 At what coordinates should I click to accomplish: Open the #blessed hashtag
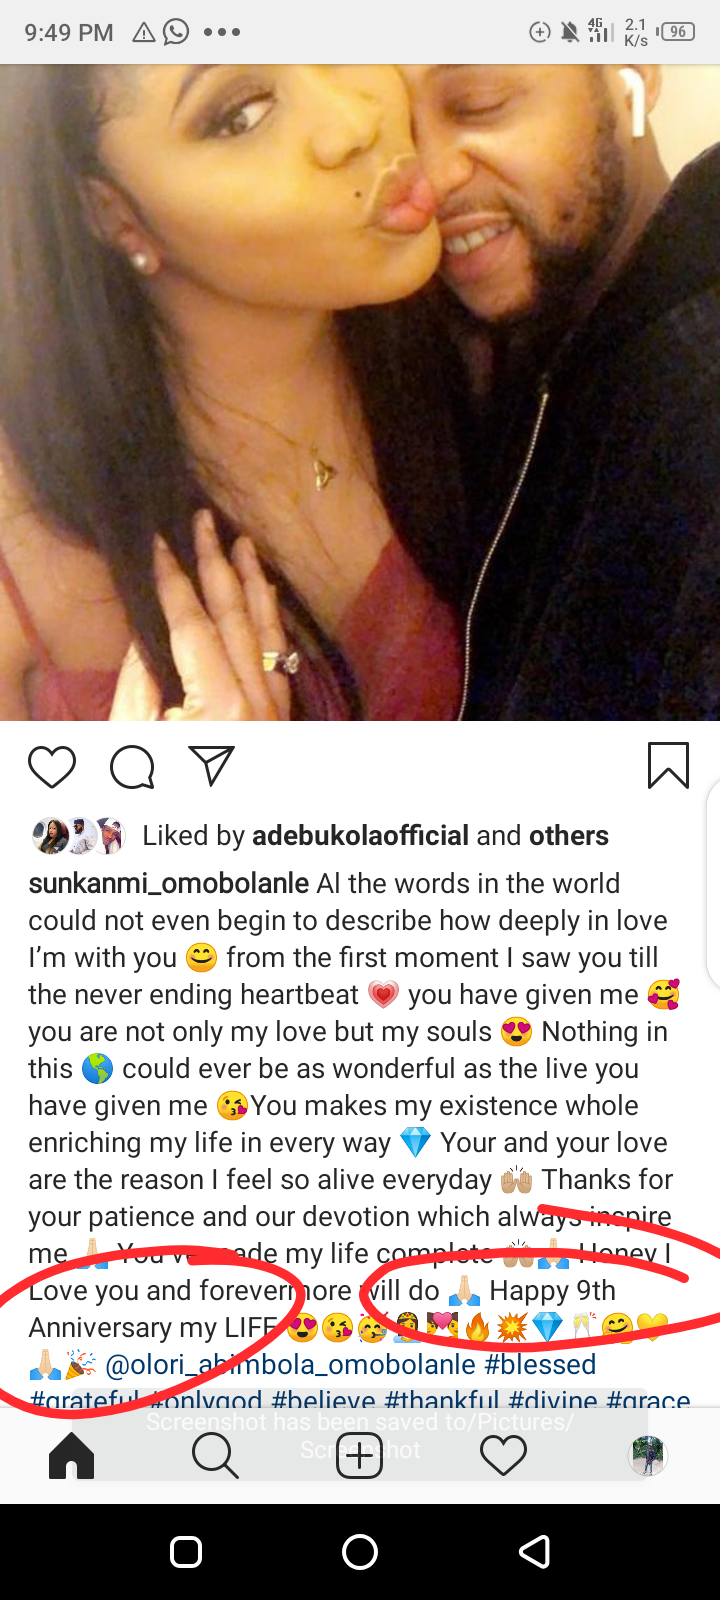point(540,1365)
